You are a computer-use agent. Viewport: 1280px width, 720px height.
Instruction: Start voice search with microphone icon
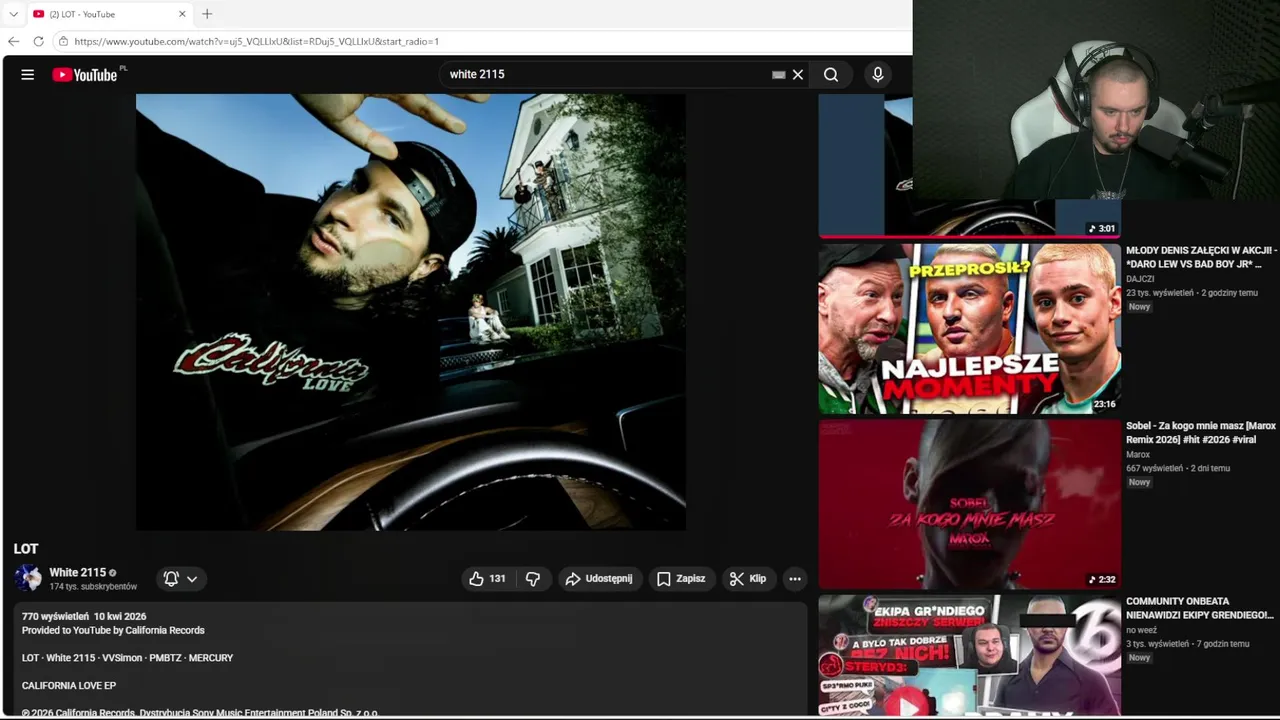878,74
